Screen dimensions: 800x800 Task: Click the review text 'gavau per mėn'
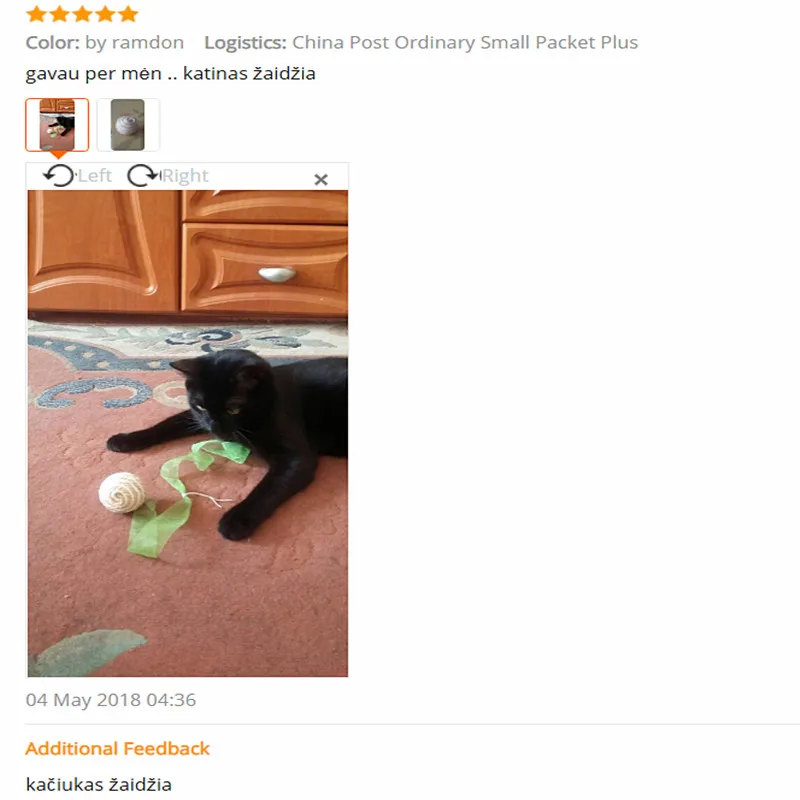click(x=93, y=73)
